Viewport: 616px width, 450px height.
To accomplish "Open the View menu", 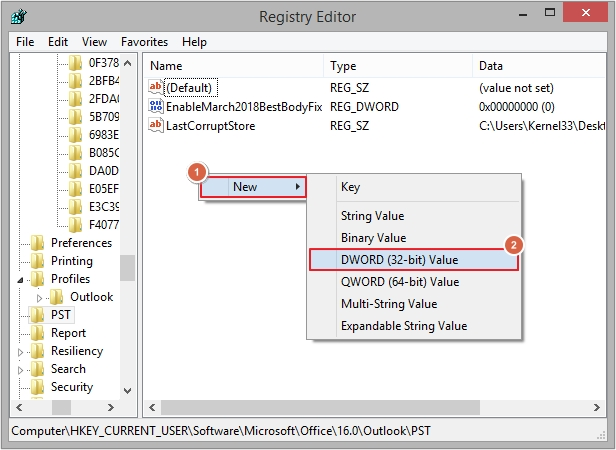I will tap(94, 42).
